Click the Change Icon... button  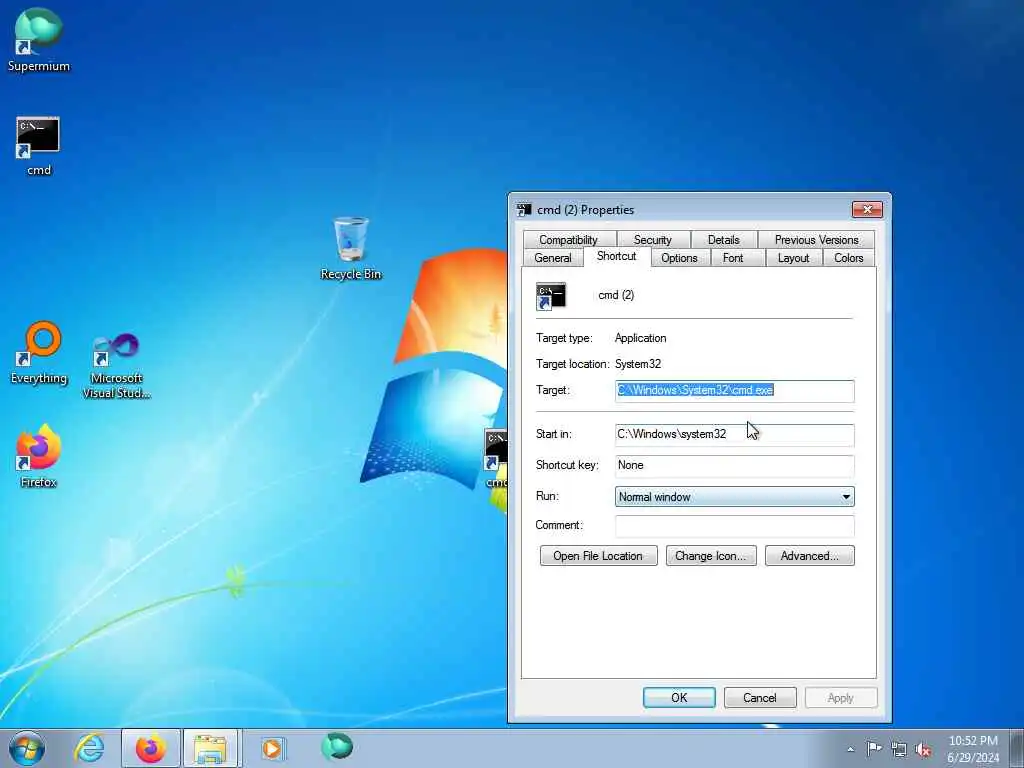pyautogui.click(x=711, y=556)
